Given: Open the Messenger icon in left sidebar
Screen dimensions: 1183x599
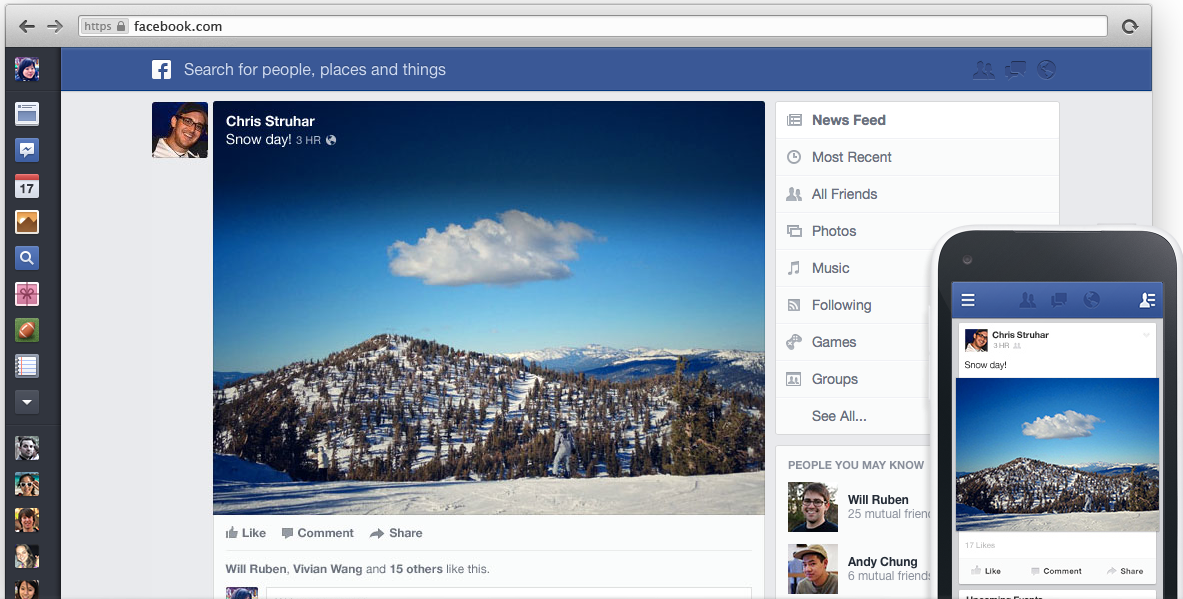Looking at the screenshot, I should 27,150.
